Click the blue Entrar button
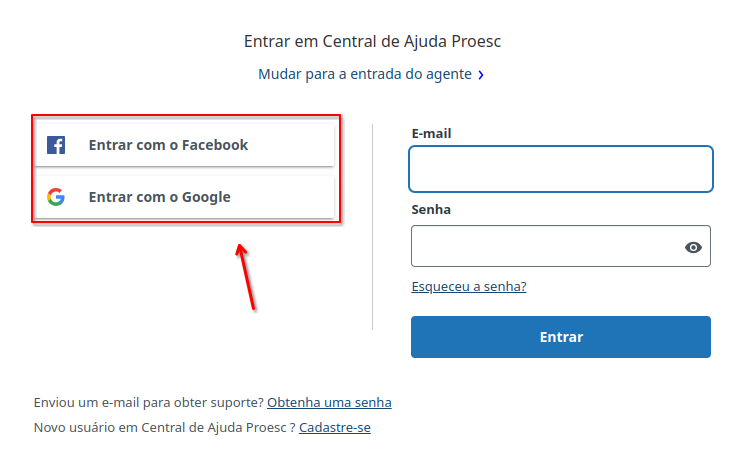Screen dimensions: 731x468 pos(561,337)
